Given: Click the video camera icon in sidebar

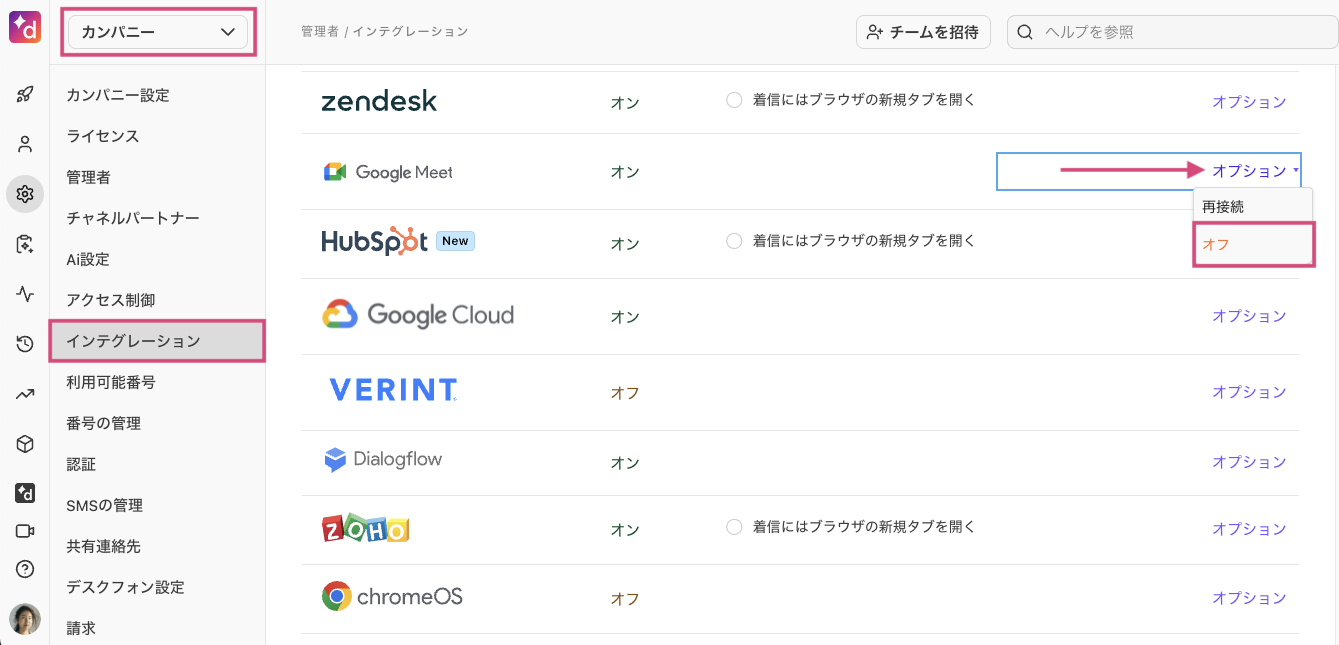Looking at the screenshot, I should click(x=25, y=531).
